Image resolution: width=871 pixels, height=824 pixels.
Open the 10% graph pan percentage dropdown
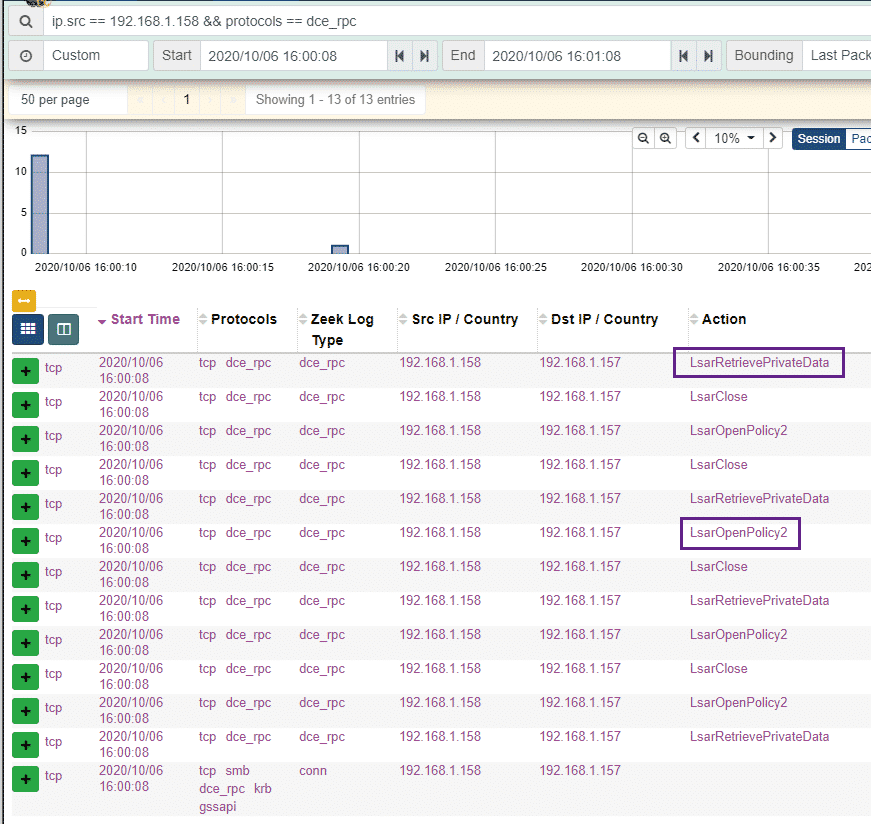(734, 138)
